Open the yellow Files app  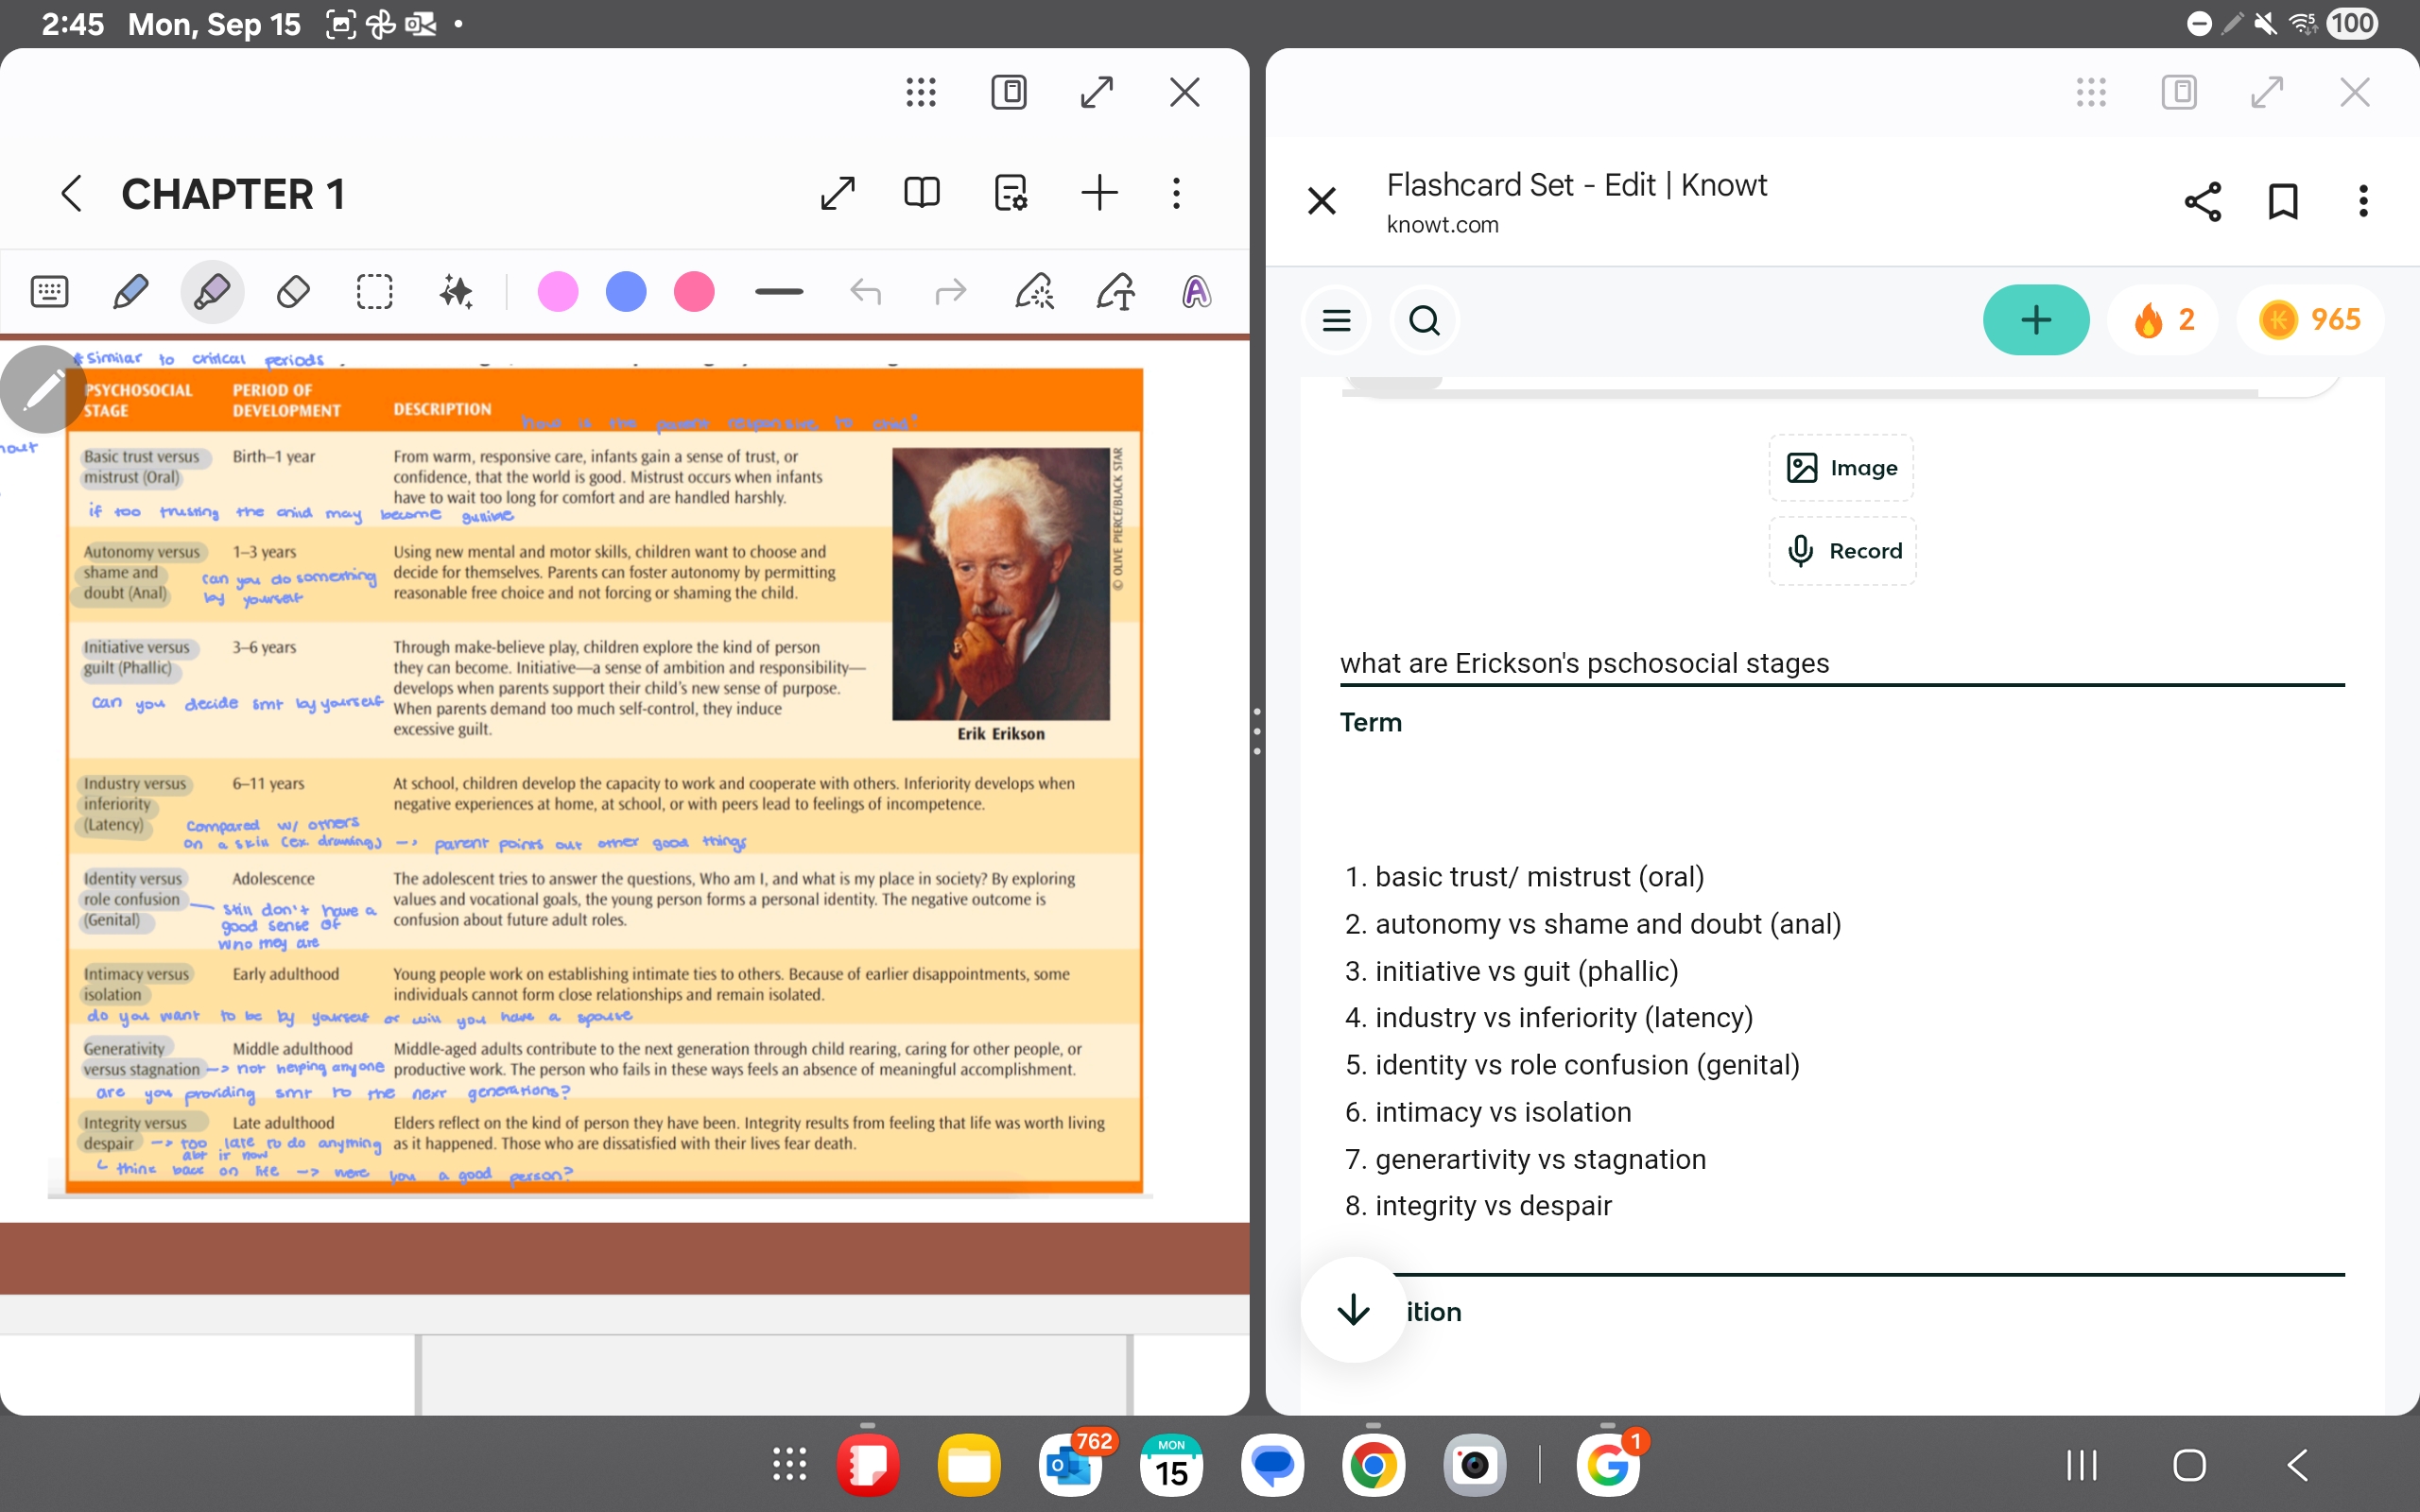[x=969, y=1465]
